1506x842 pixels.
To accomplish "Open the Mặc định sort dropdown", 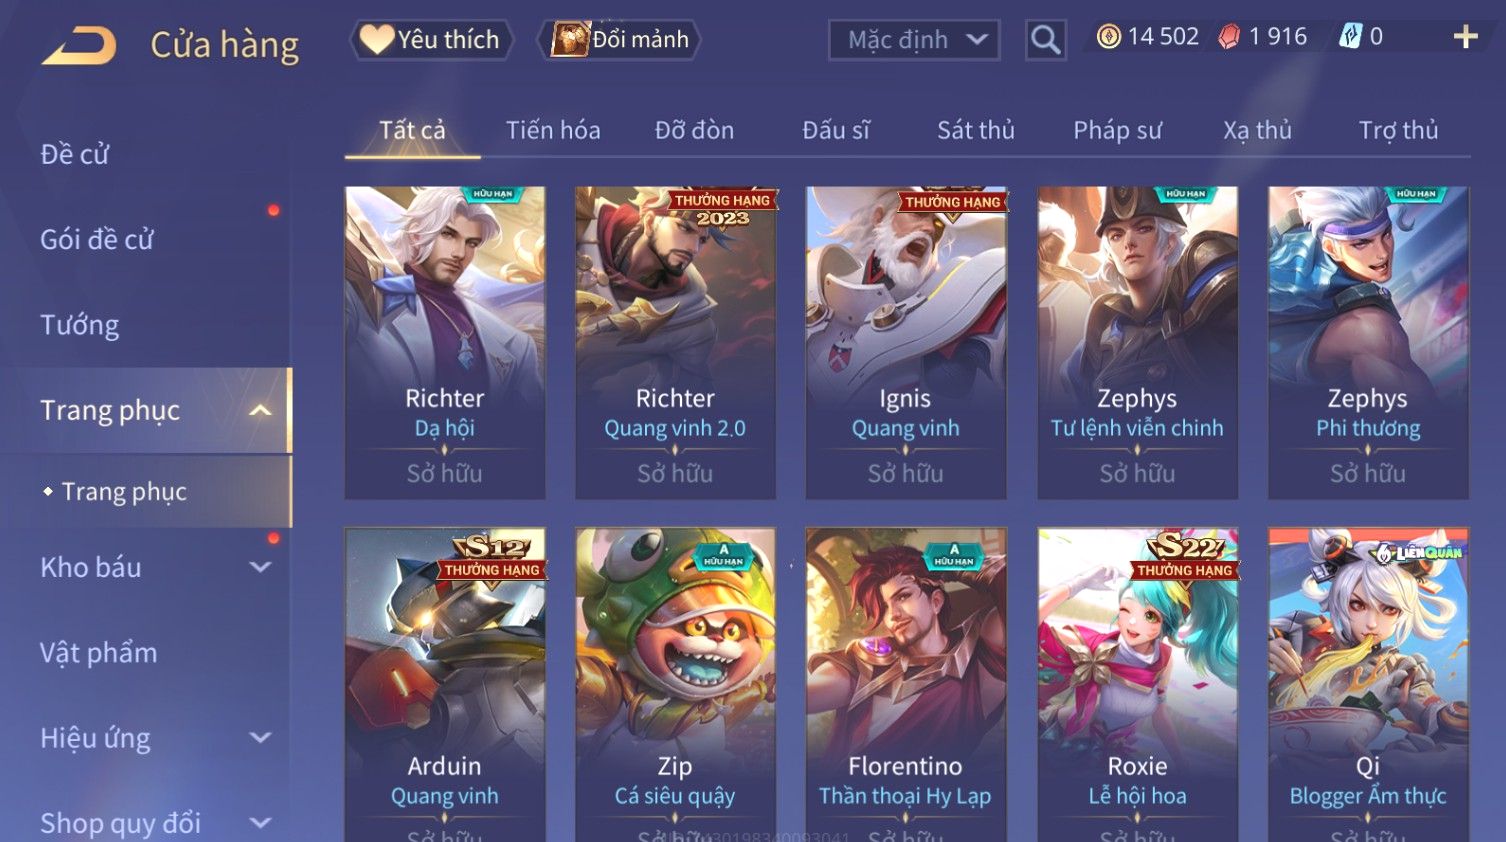I will (x=914, y=40).
